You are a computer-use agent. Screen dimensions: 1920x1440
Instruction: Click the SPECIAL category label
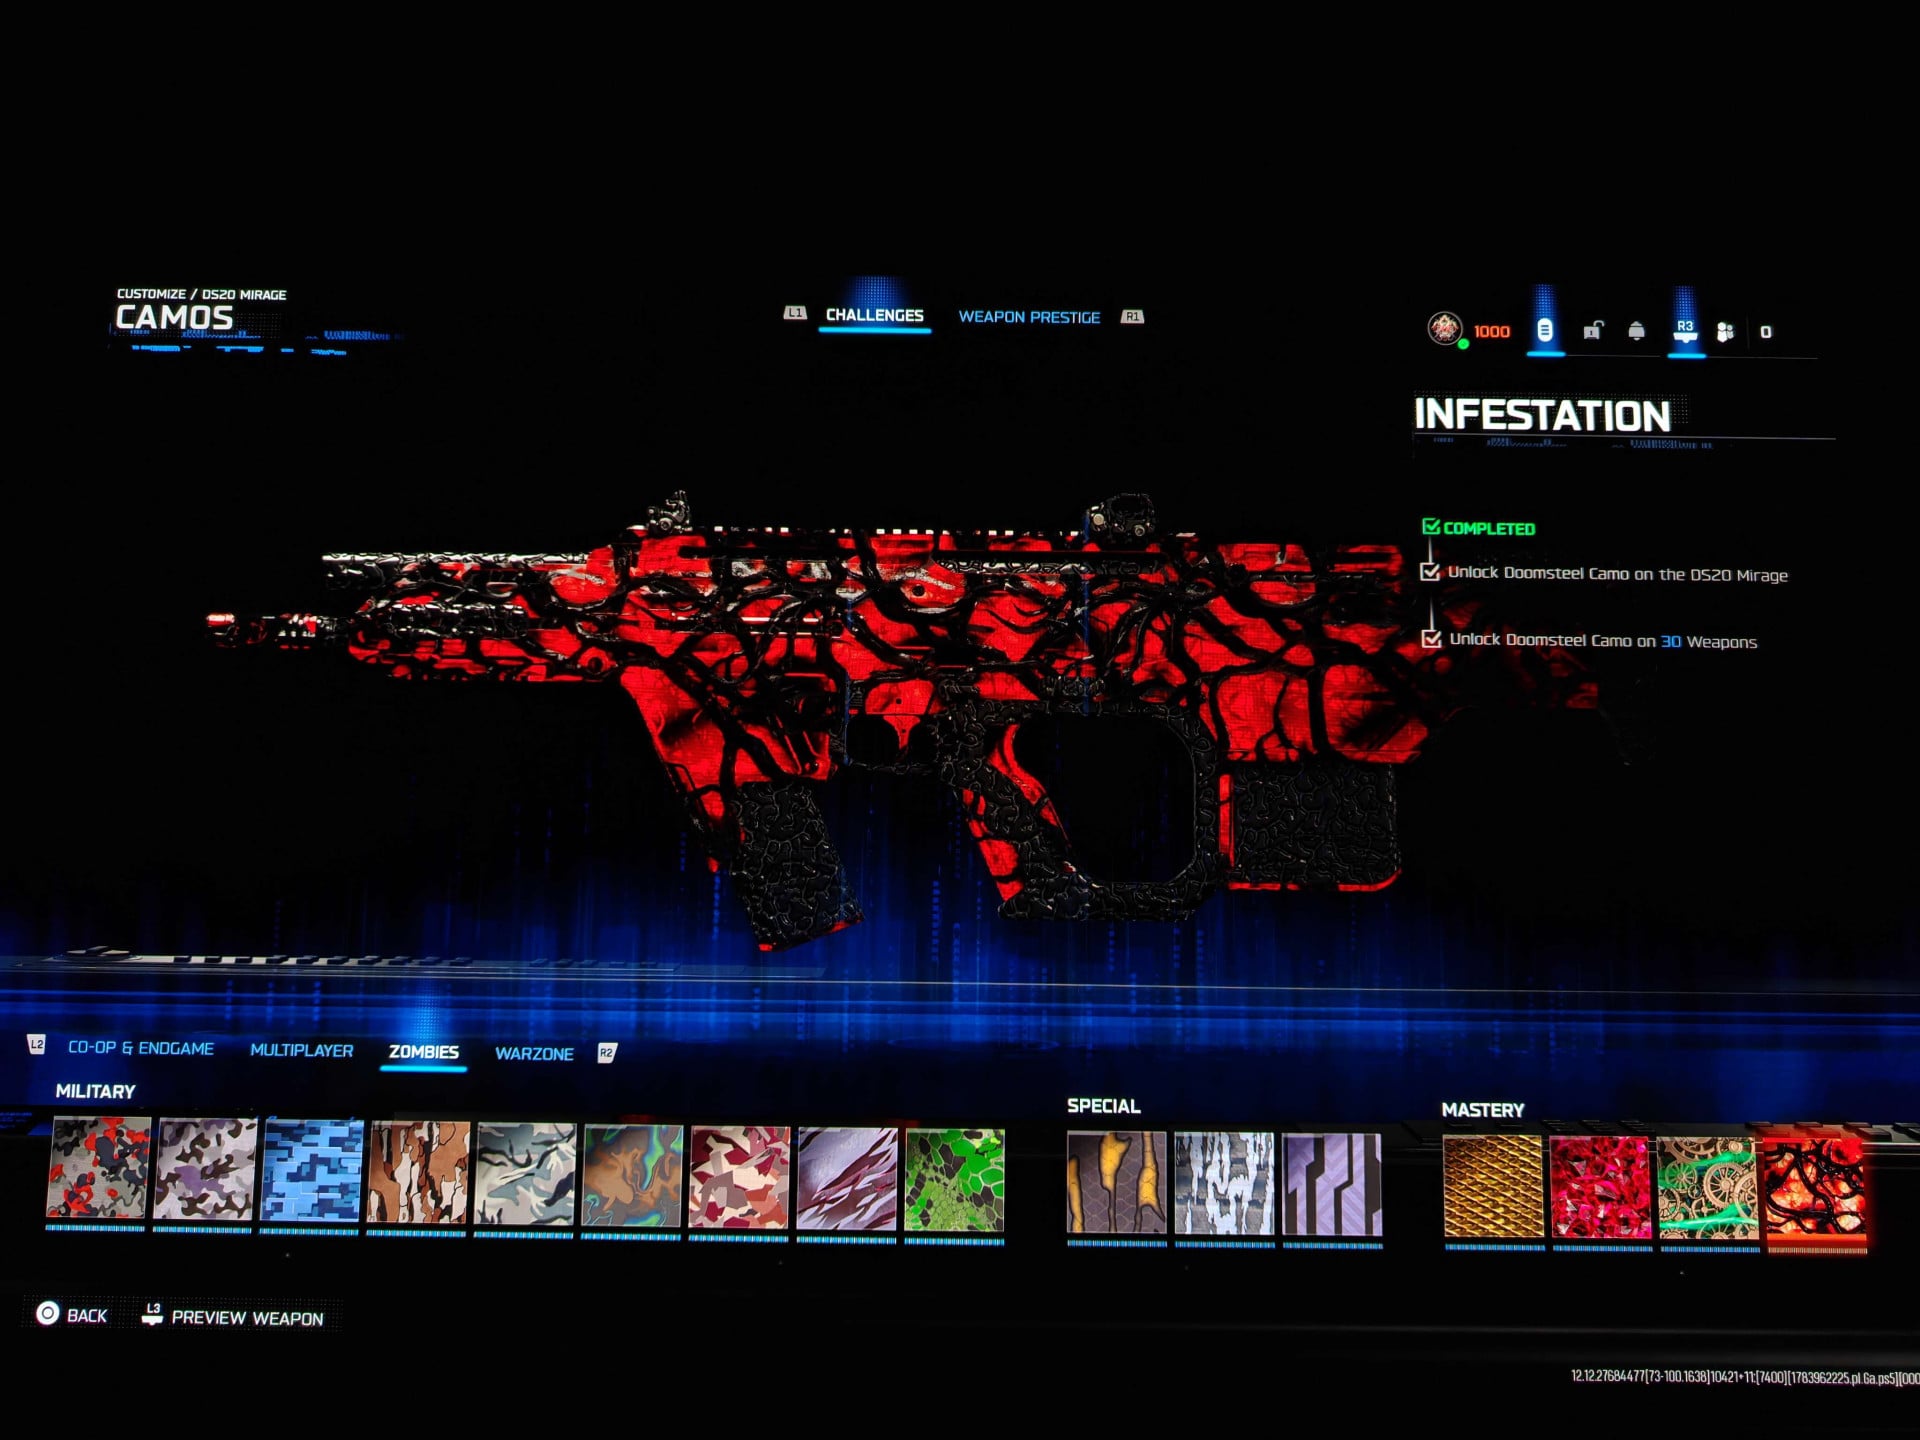pyautogui.click(x=1103, y=1106)
